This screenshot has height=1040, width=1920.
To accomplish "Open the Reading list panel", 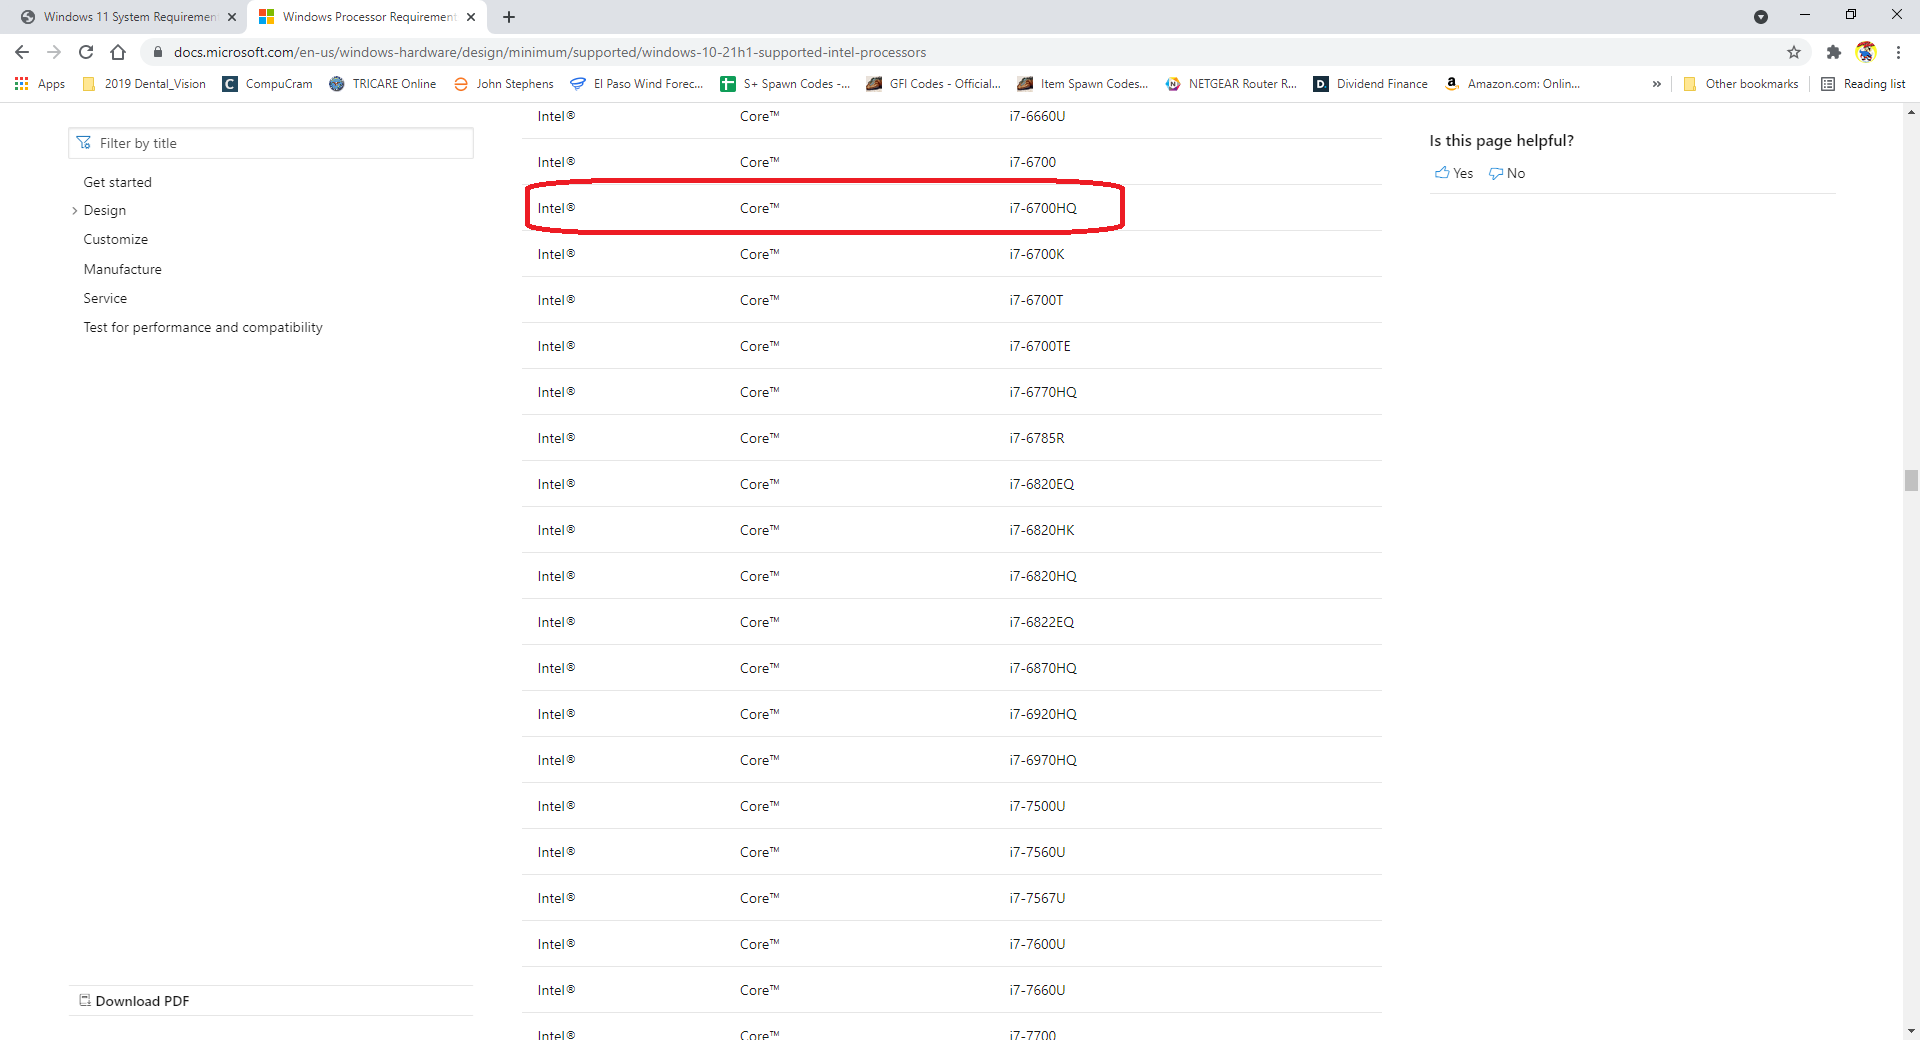I will 1863,84.
